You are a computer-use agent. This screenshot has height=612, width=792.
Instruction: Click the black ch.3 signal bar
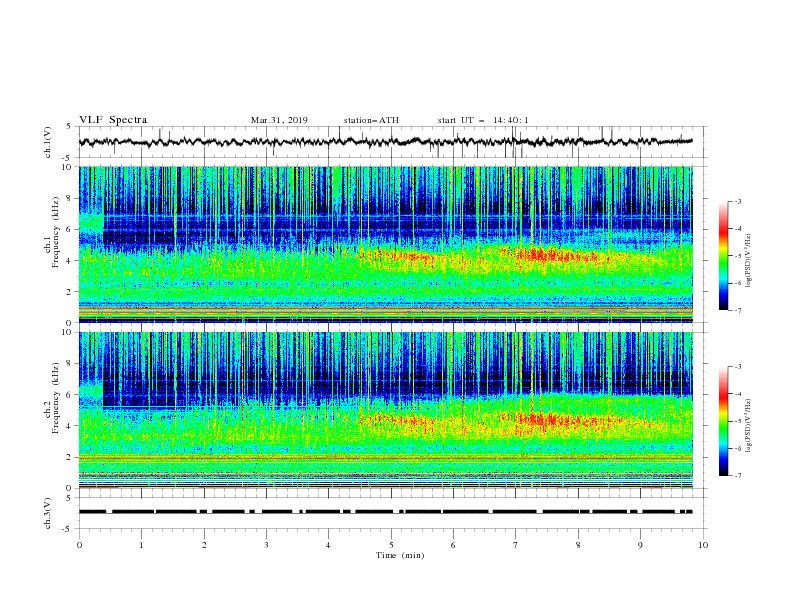(x=386, y=512)
